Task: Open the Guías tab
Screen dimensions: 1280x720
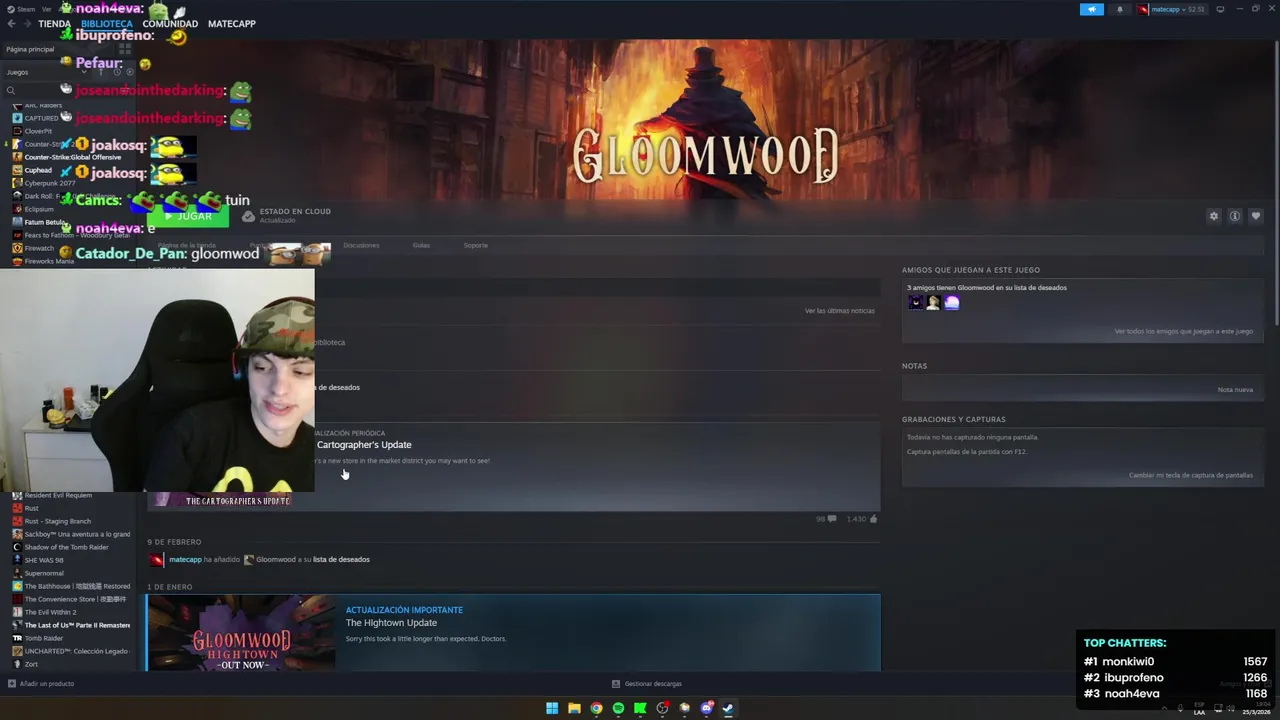Action: pos(421,245)
